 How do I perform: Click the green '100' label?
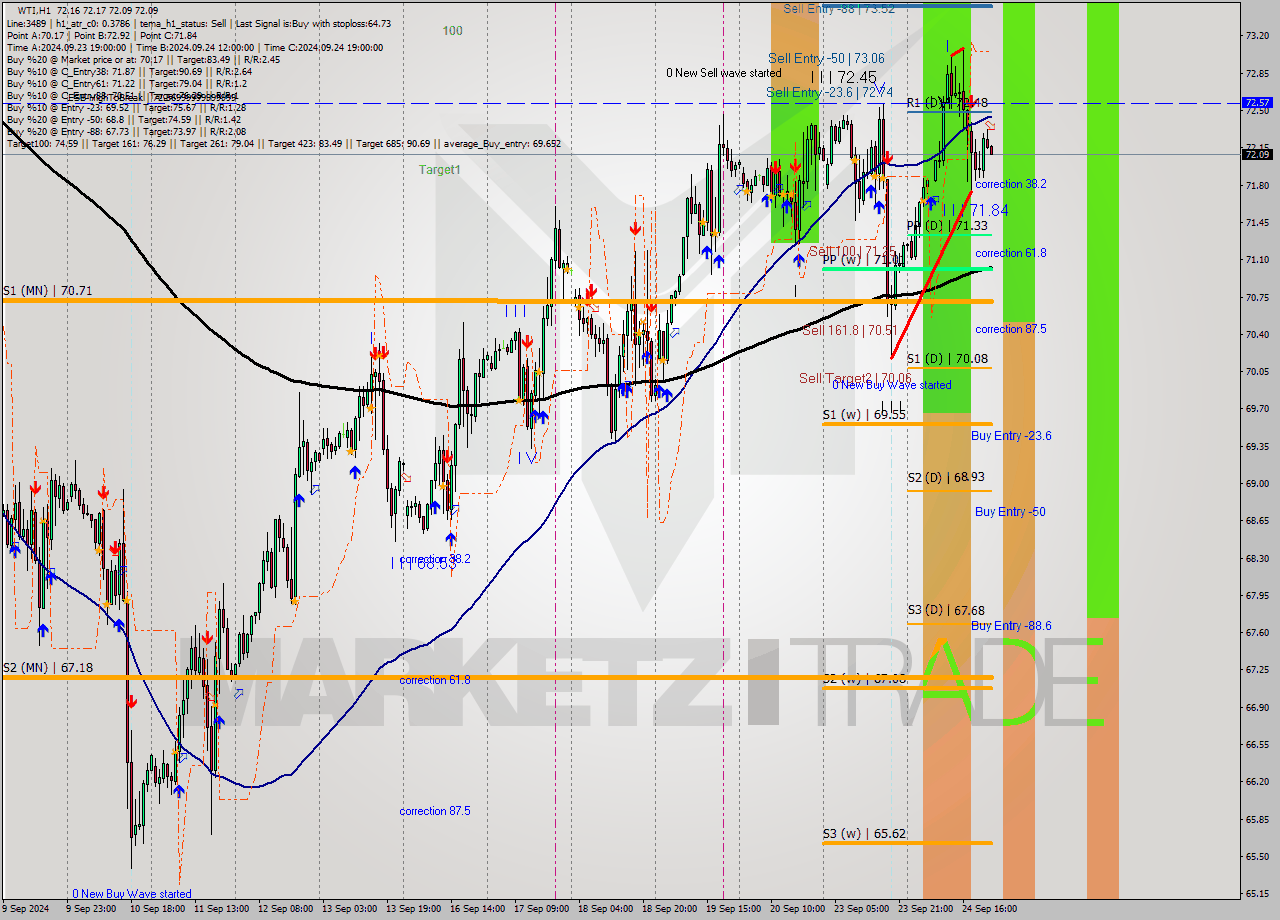(453, 31)
